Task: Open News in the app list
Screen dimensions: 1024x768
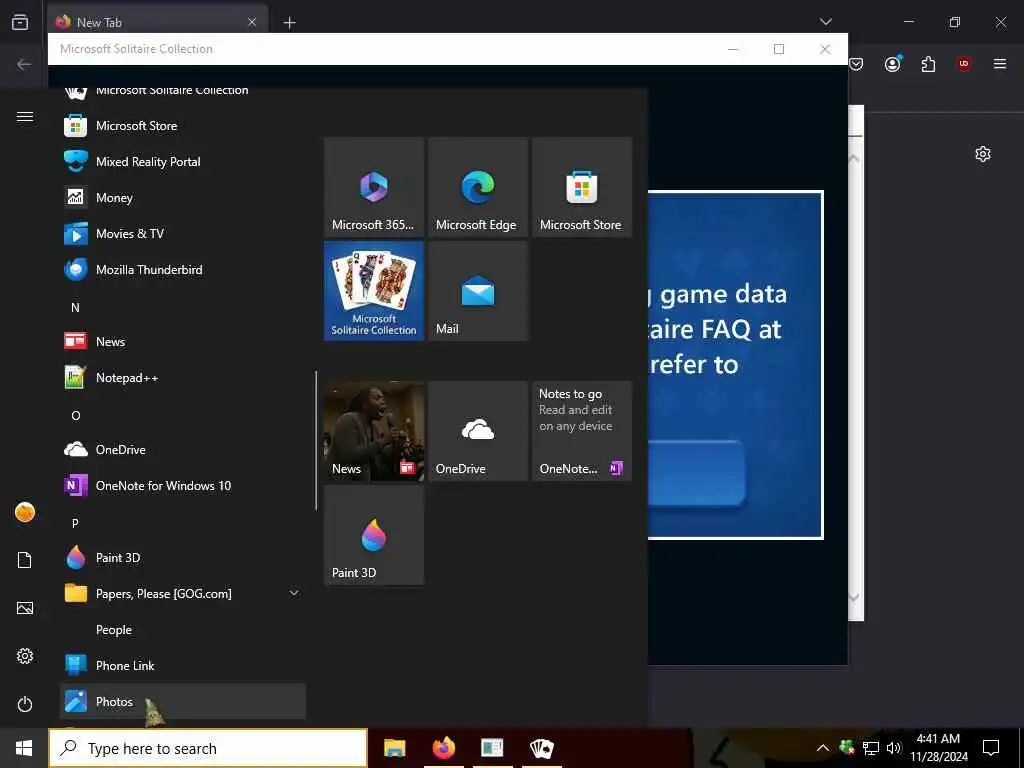Action: coord(182,341)
